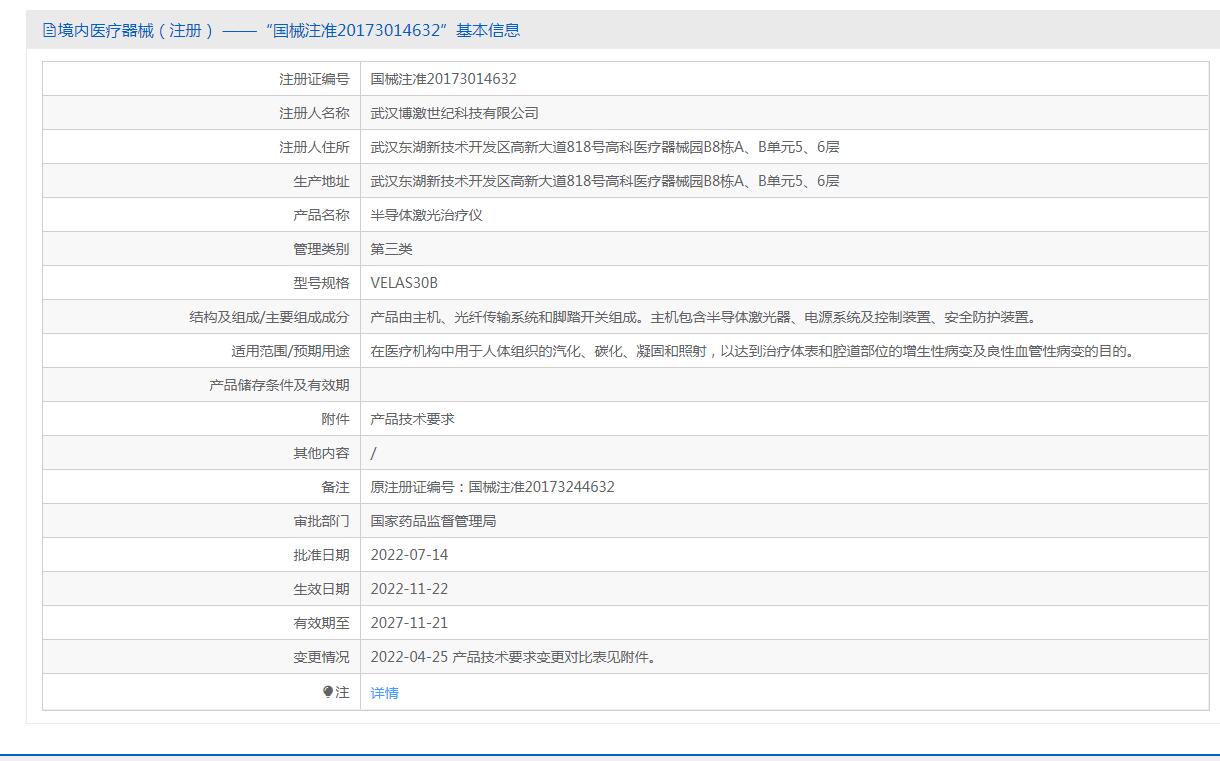
Task: Click the 基本信息 header title text
Action: 281,30
